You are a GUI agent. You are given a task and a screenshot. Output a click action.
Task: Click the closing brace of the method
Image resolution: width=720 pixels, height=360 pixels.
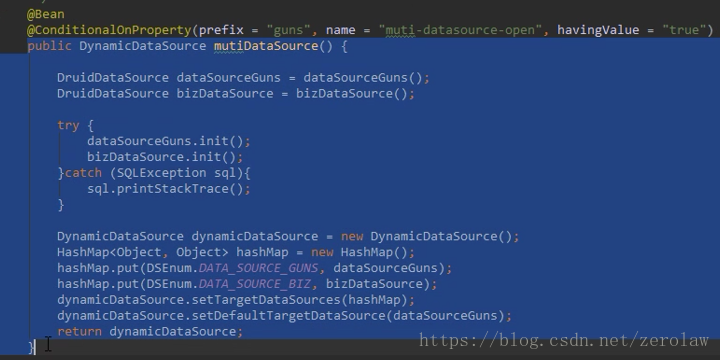(x=31, y=348)
